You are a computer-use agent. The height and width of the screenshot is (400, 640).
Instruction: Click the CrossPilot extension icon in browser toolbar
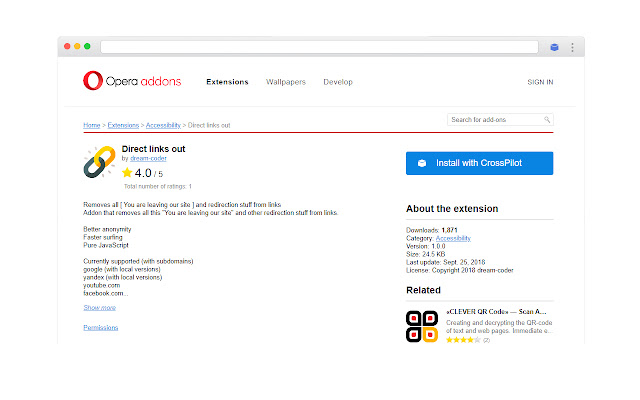pyautogui.click(x=554, y=47)
